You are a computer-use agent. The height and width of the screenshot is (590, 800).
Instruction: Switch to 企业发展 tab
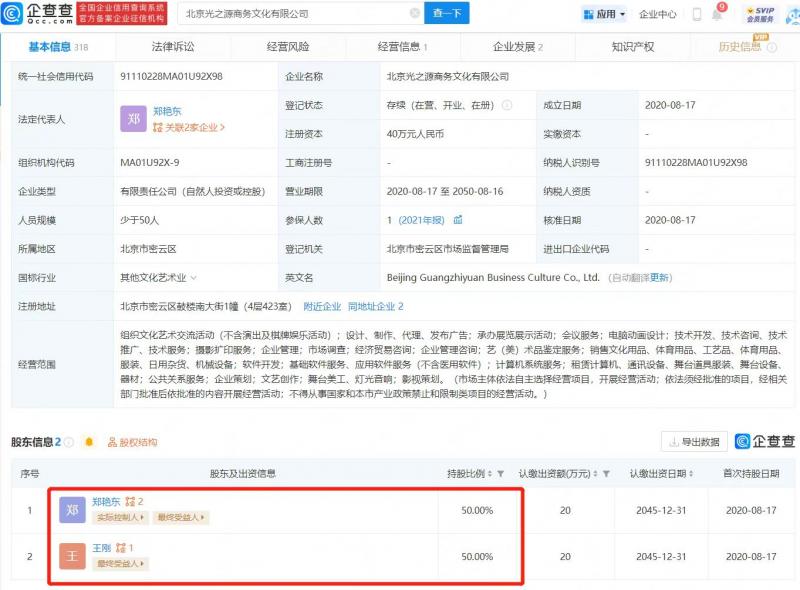517,47
